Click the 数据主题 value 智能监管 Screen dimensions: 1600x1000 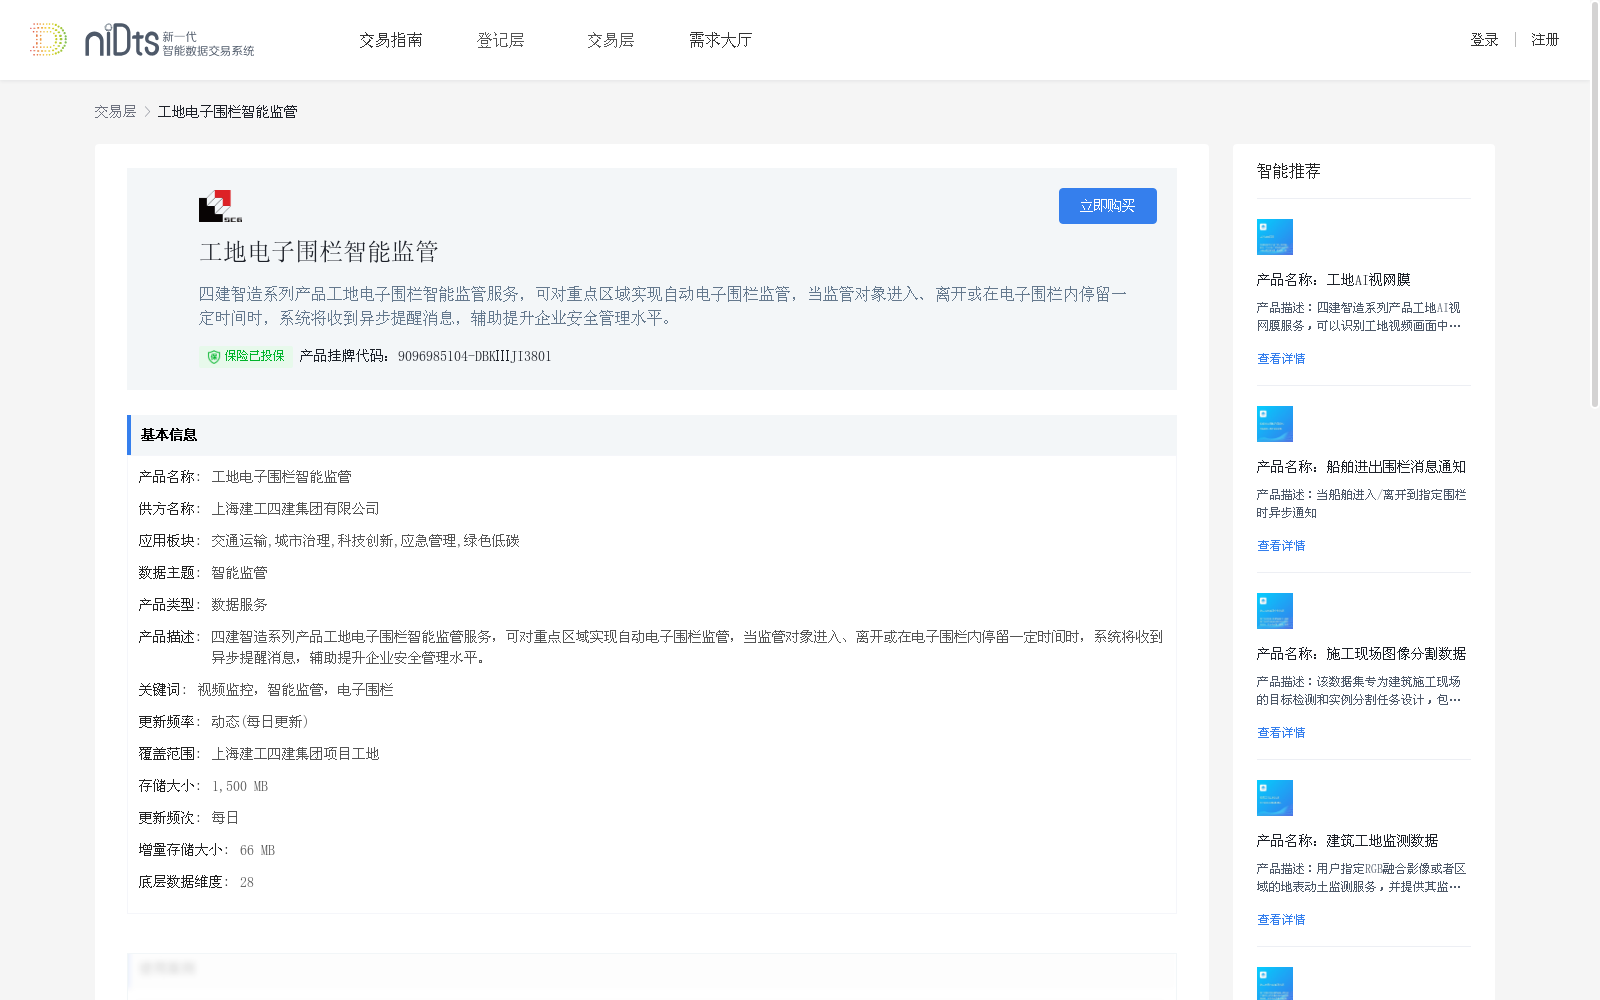(x=239, y=573)
